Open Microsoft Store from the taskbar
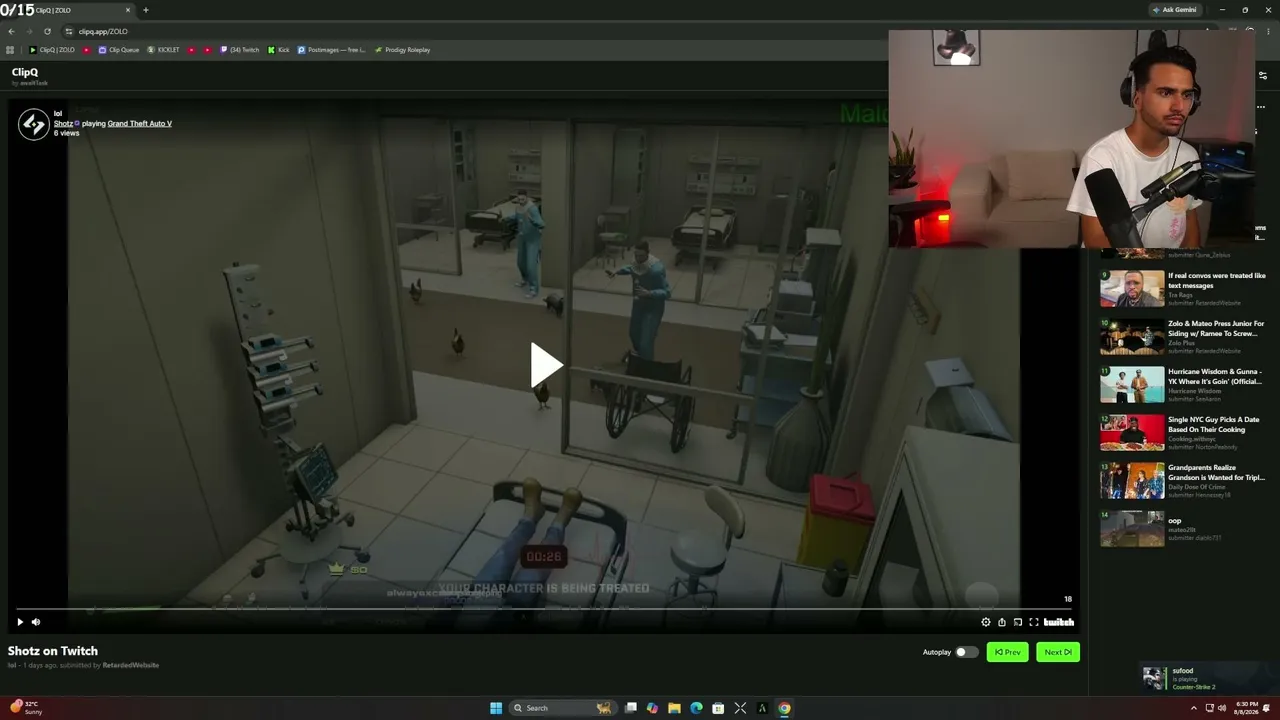1280x720 pixels. click(x=718, y=708)
